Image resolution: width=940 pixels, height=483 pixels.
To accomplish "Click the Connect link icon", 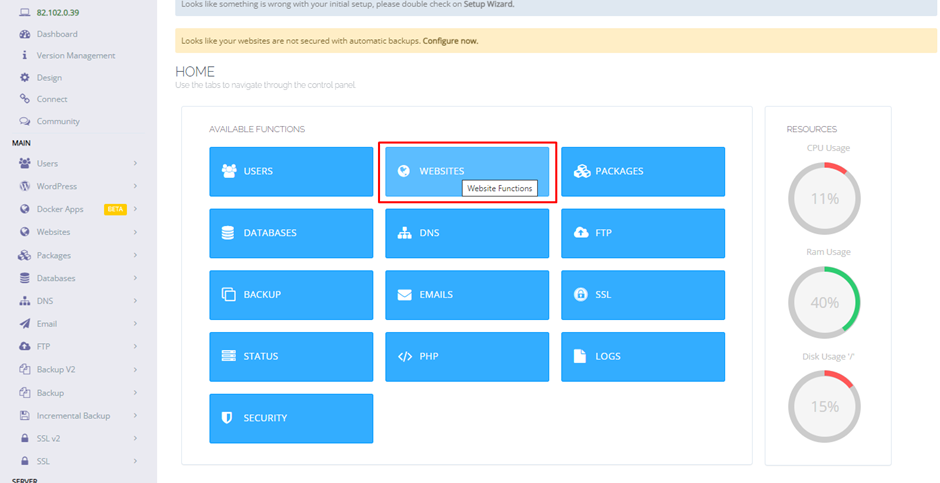I will click(x=25, y=99).
